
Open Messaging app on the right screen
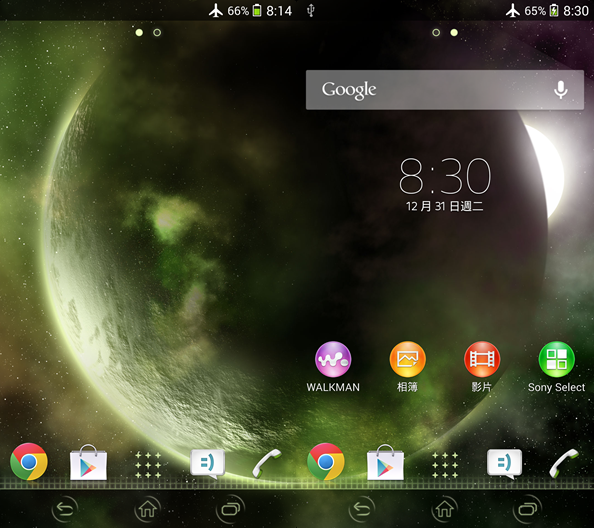pyautogui.click(x=504, y=464)
